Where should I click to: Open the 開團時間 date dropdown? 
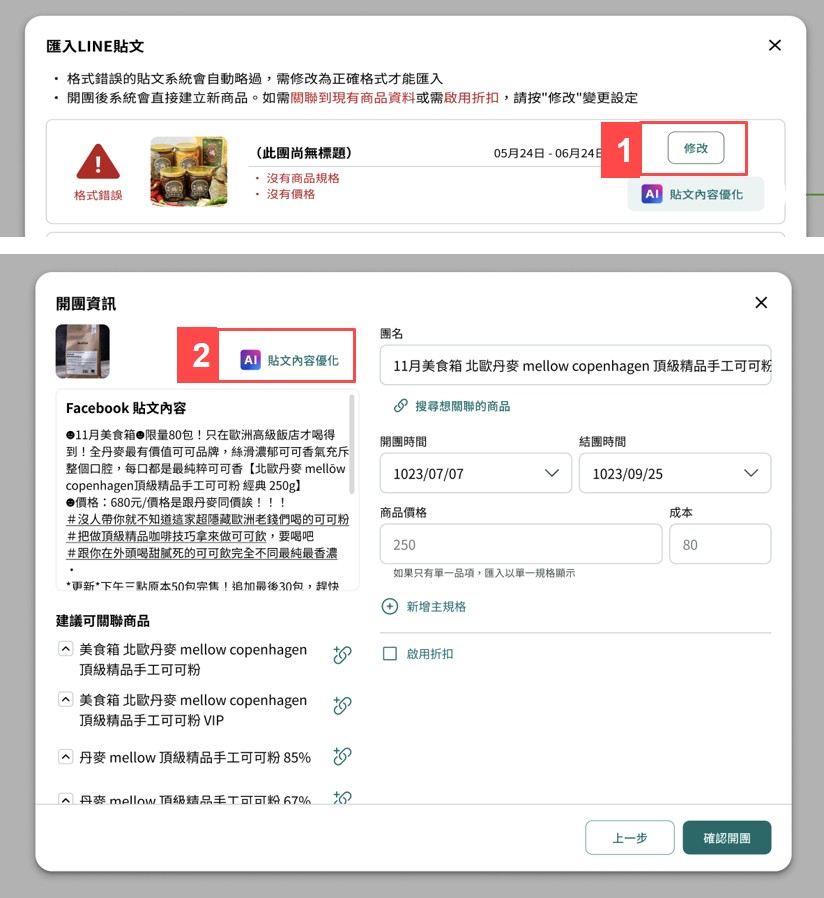click(x=476, y=473)
